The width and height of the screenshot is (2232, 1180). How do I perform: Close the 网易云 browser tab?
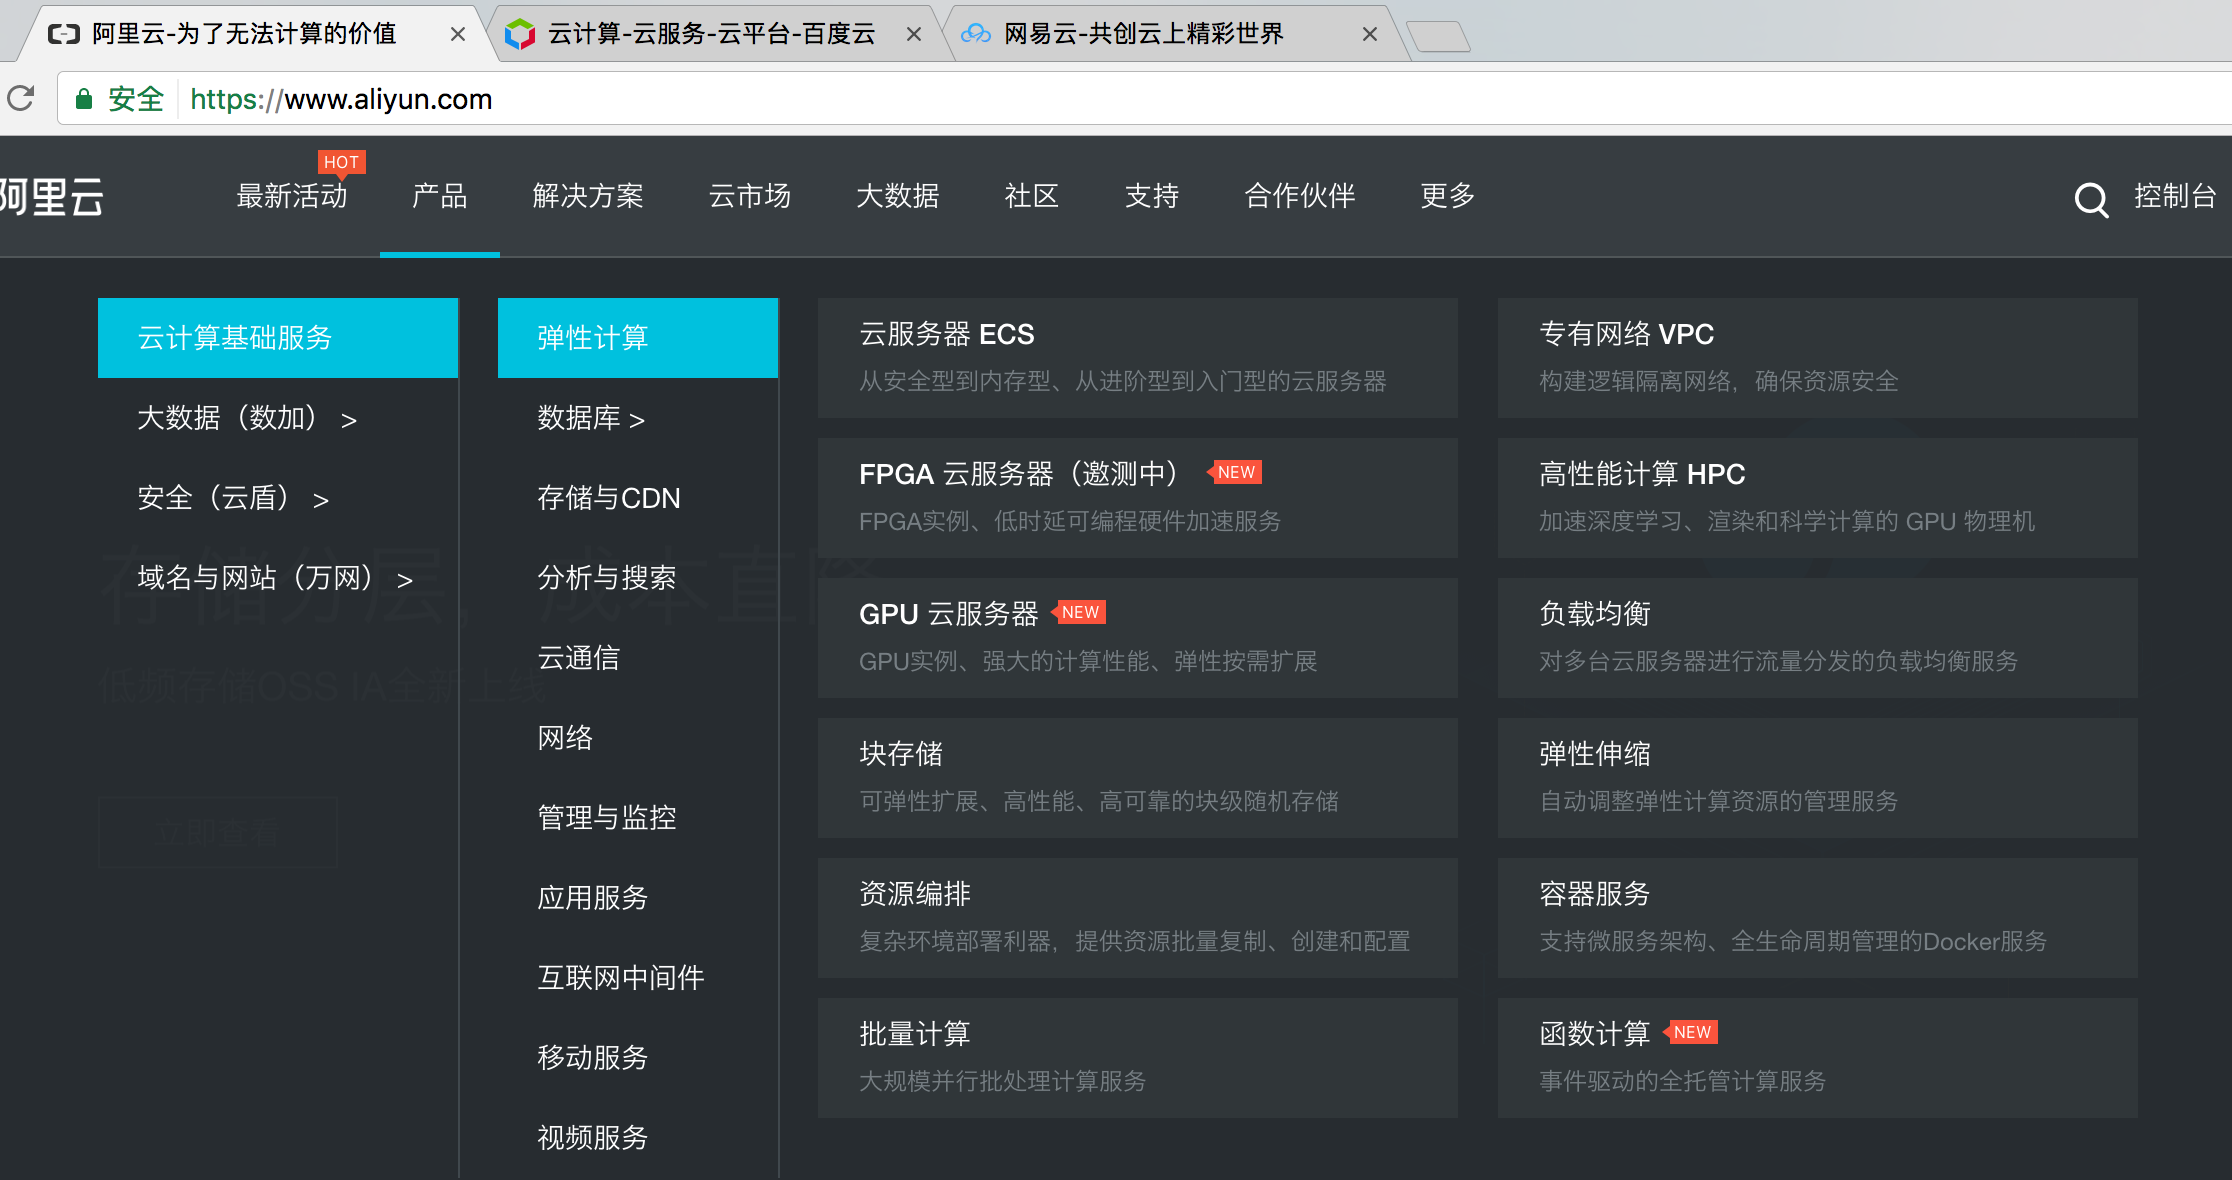pos(1370,34)
